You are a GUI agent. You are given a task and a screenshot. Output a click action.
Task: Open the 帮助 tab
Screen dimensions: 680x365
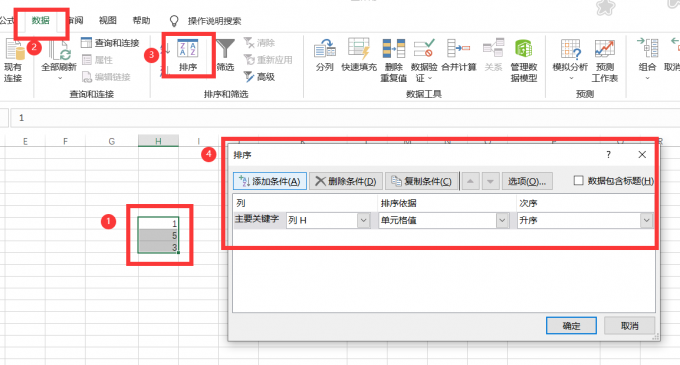pyautogui.click(x=141, y=20)
